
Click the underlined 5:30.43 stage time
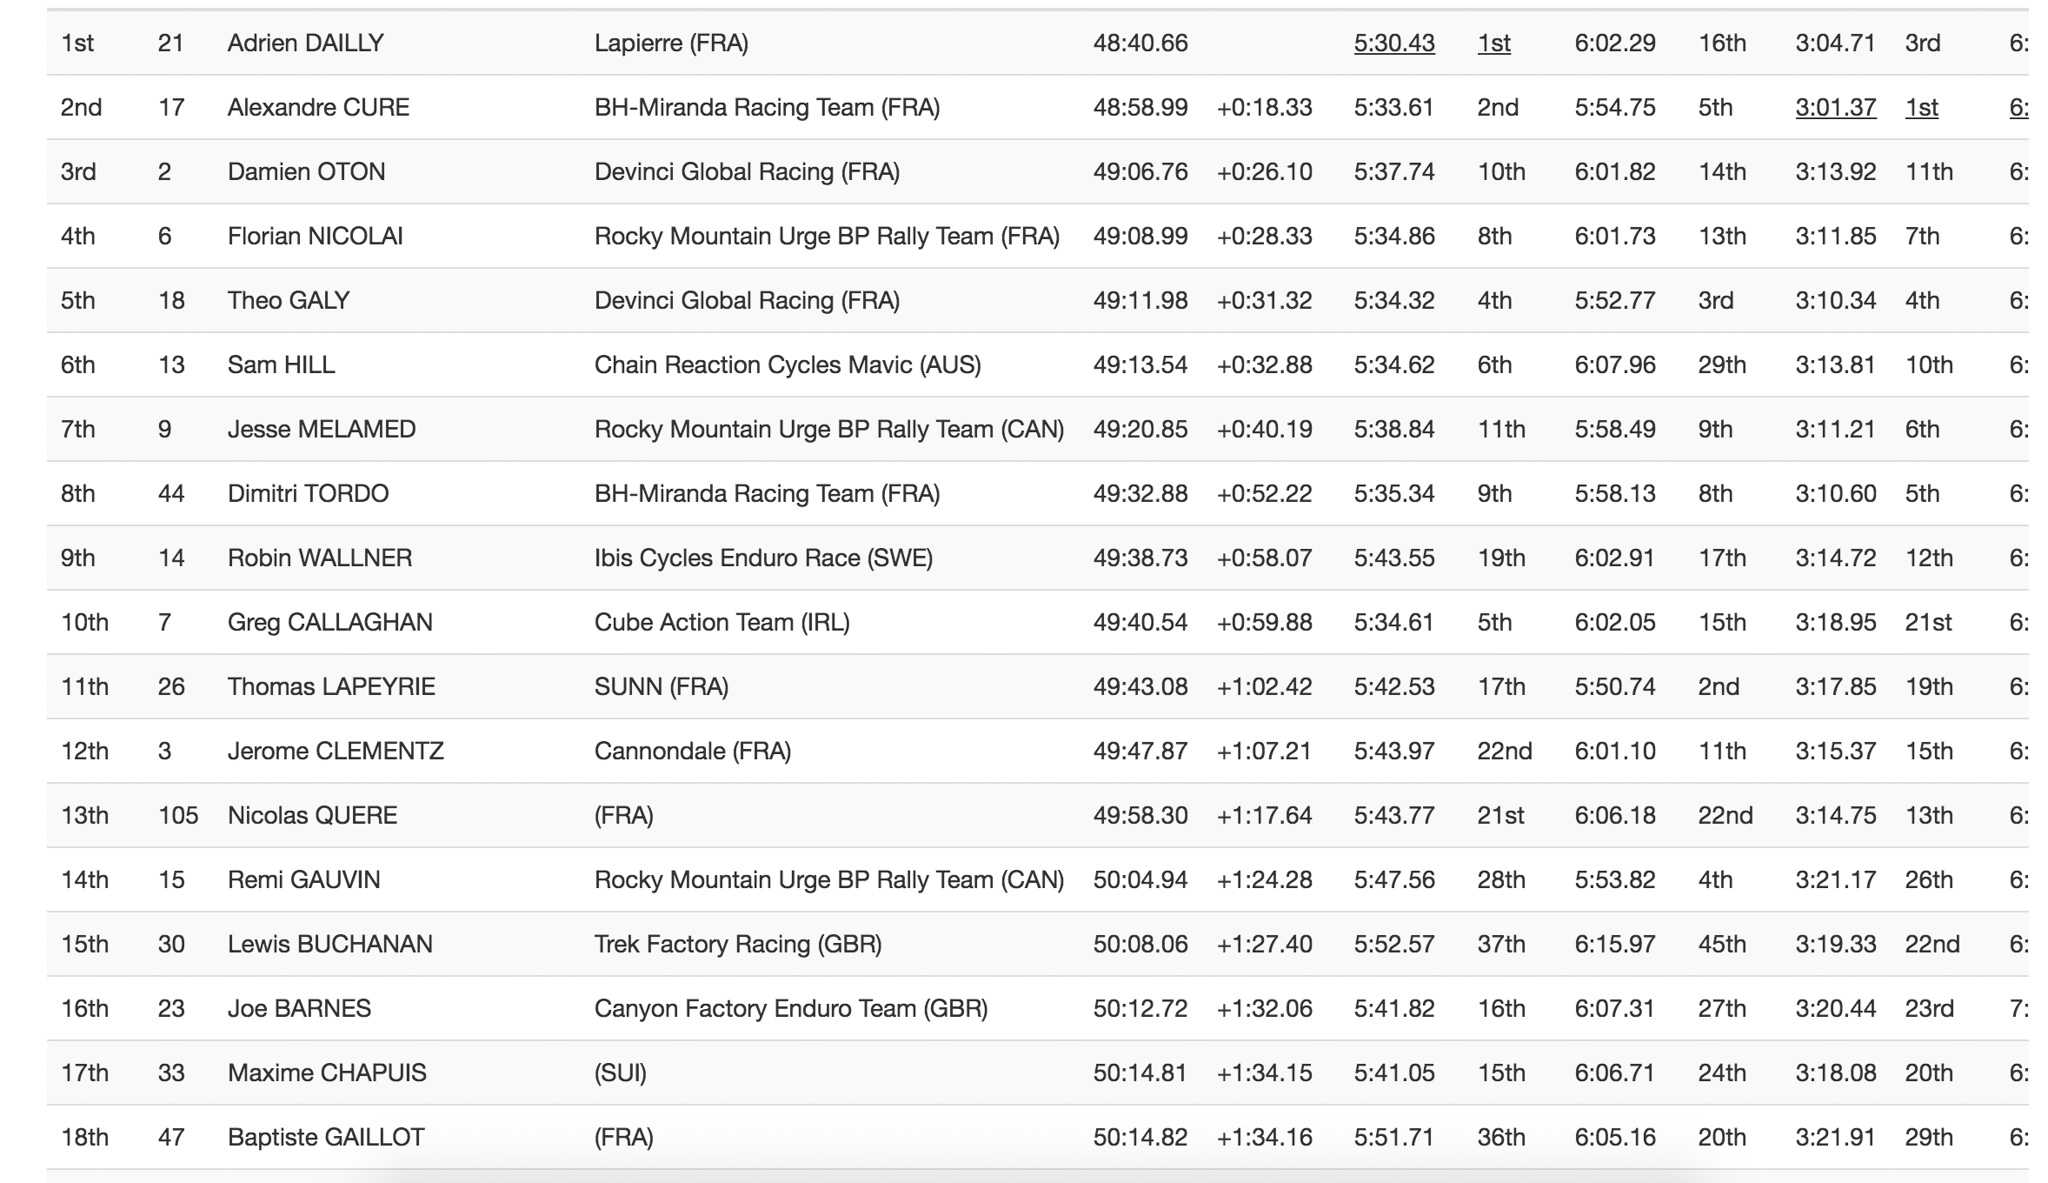[1393, 43]
